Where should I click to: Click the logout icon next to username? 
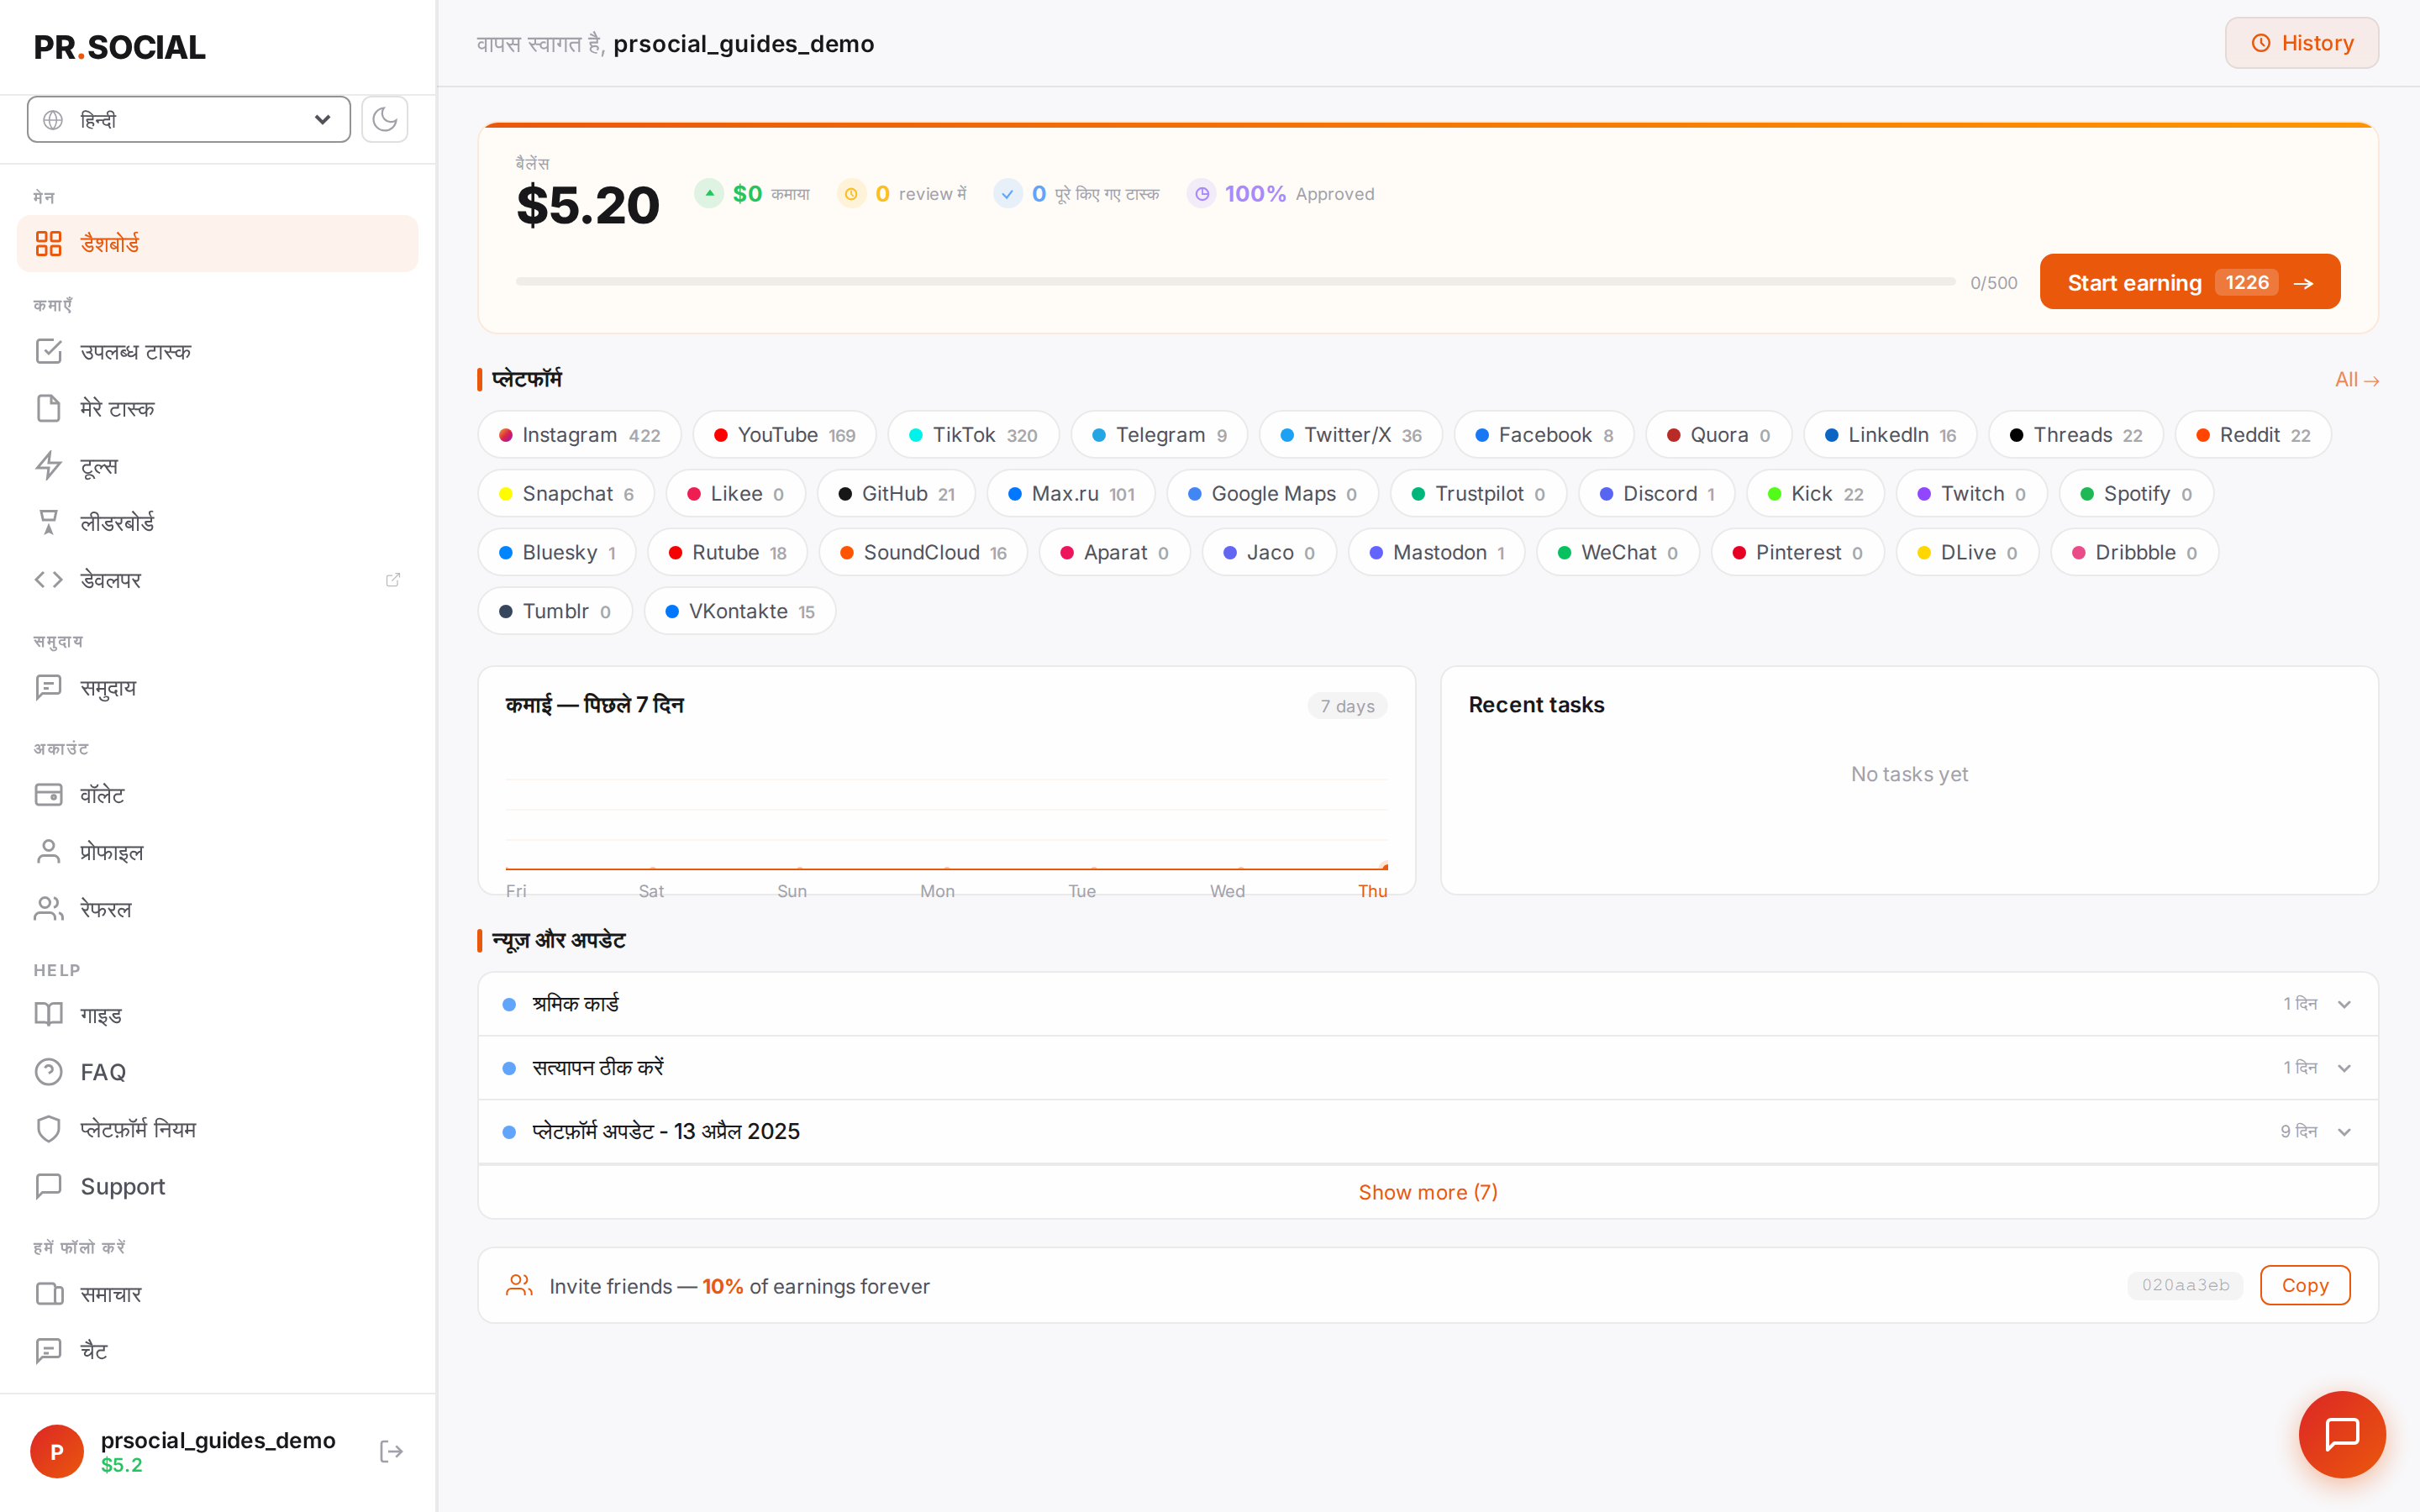click(391, 1451)
